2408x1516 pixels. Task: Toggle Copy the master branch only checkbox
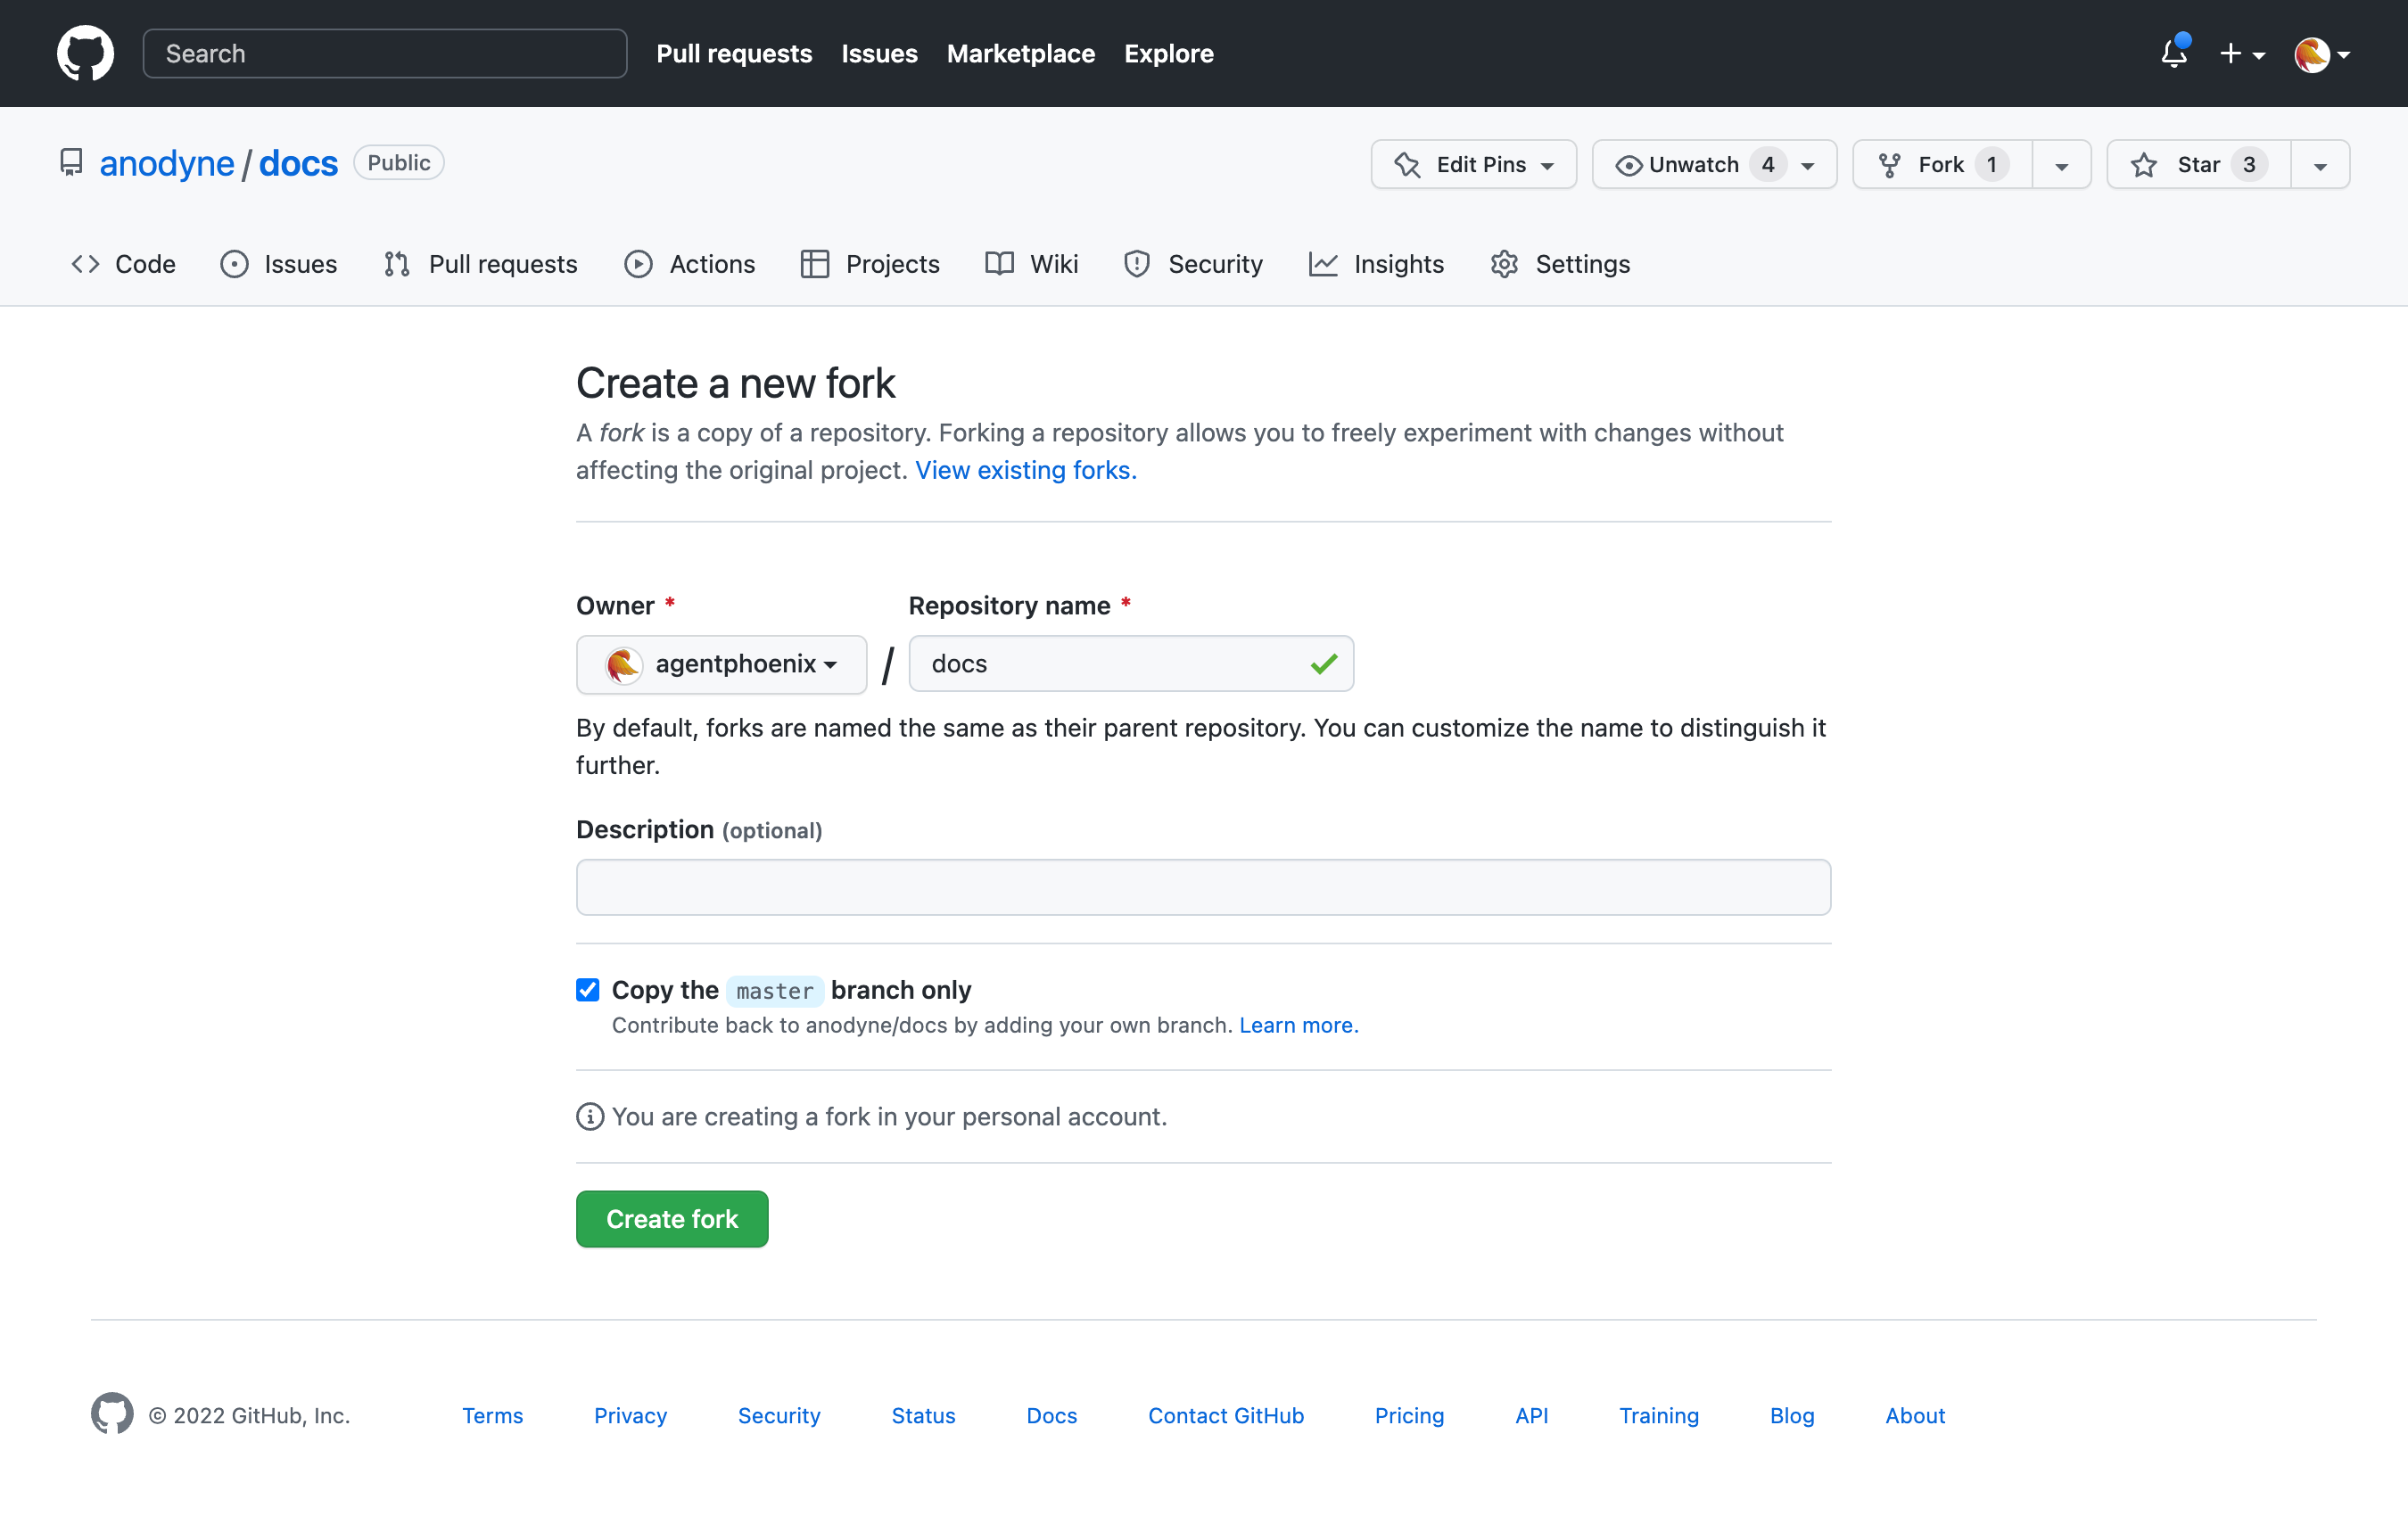[x=588, y=990]
